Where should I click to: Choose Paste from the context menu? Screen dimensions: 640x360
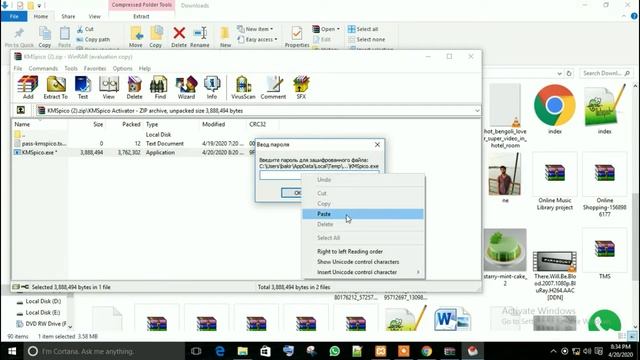click(x=363, y=214)
